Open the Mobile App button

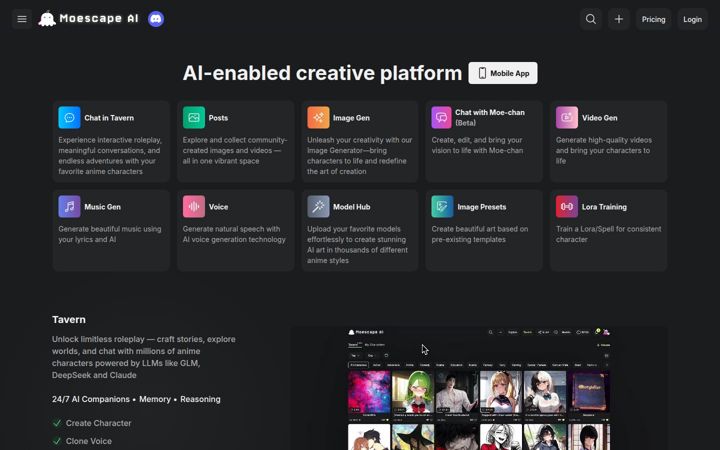point(503,73)
